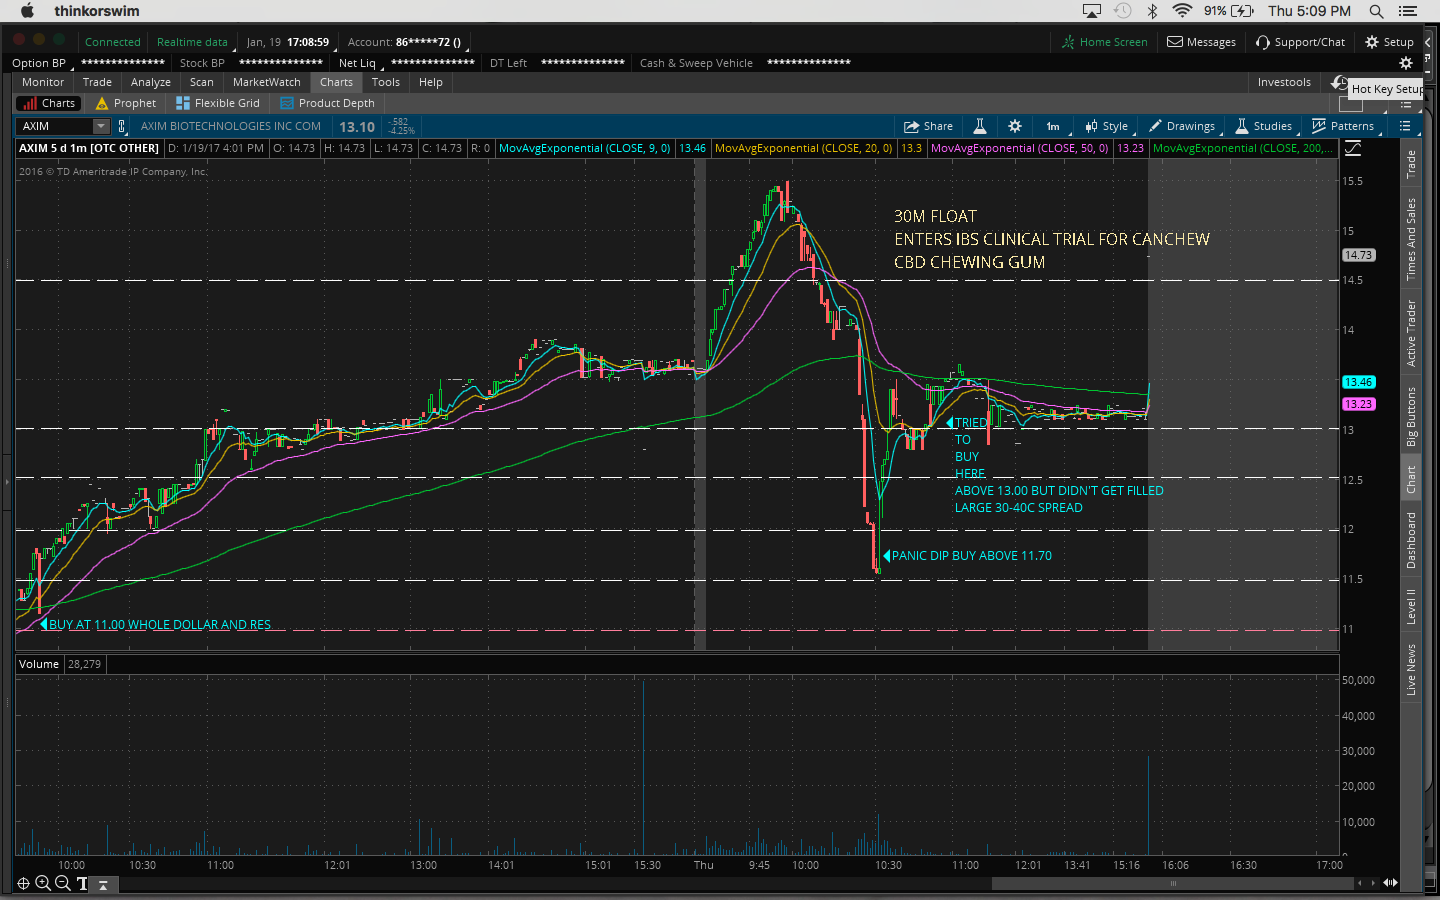Click the AXIM 5 d 1m chart title
This screenshot has height=900, width=1440.
tap(89, 148)
